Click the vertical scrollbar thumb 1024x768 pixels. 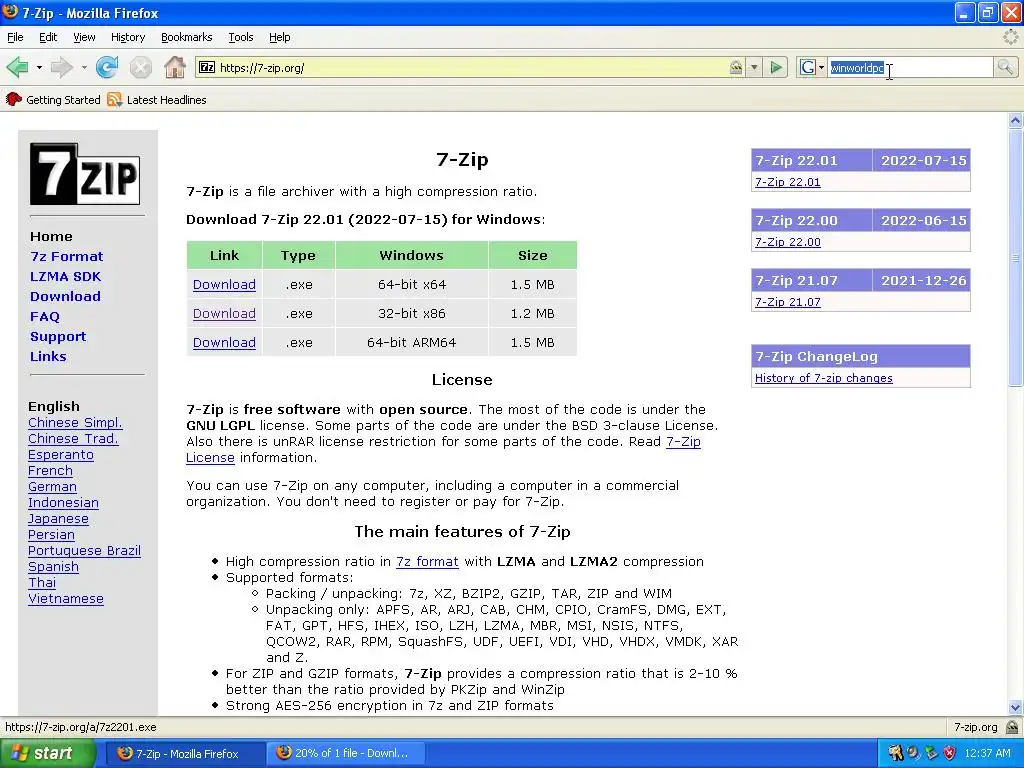click(x=1015, y=257)
